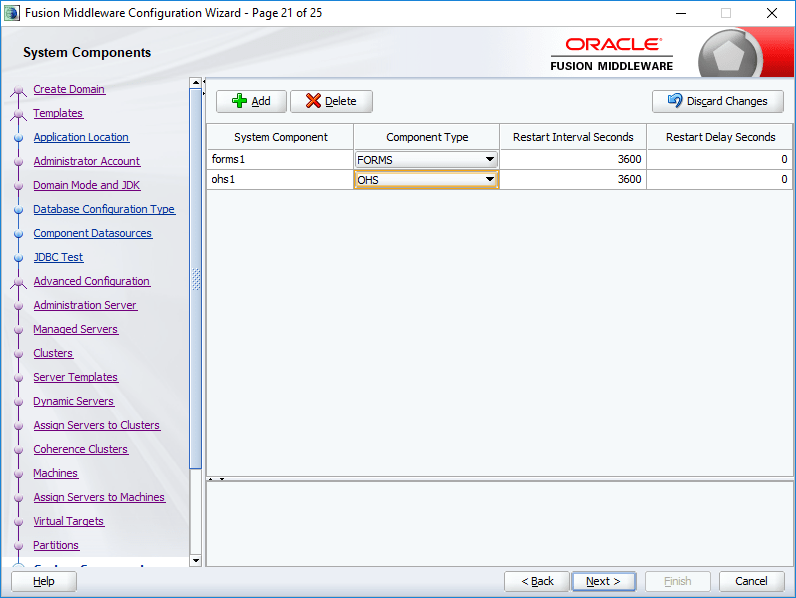Click the Back button
Screen dimensions: 796x598
[x=537, y=581]
